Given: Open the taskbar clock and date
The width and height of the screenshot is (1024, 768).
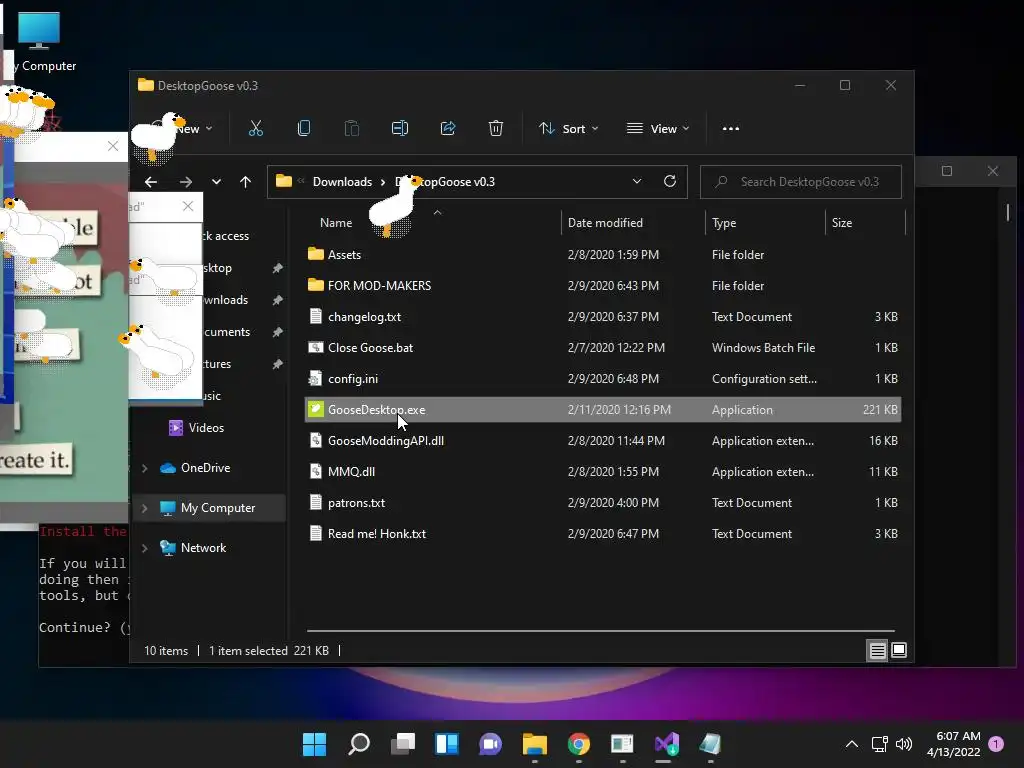Looking at the screenshot, I should [953, 744].
